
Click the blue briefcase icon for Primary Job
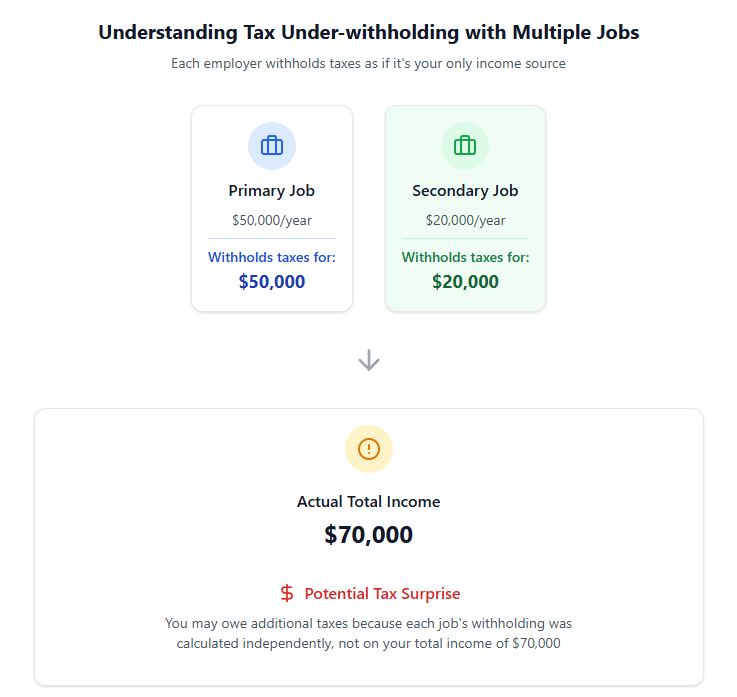[x=272, y=146]
